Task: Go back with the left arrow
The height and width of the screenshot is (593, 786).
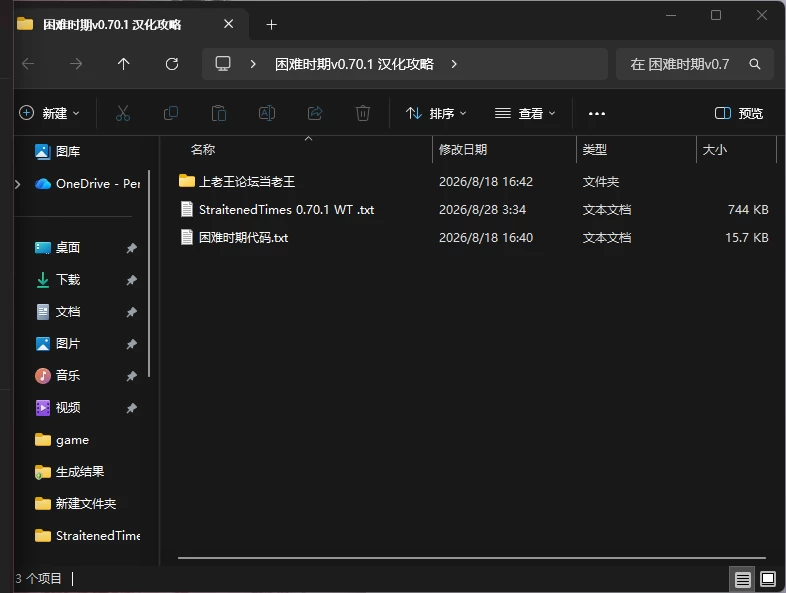Action: tap(29, 64)
